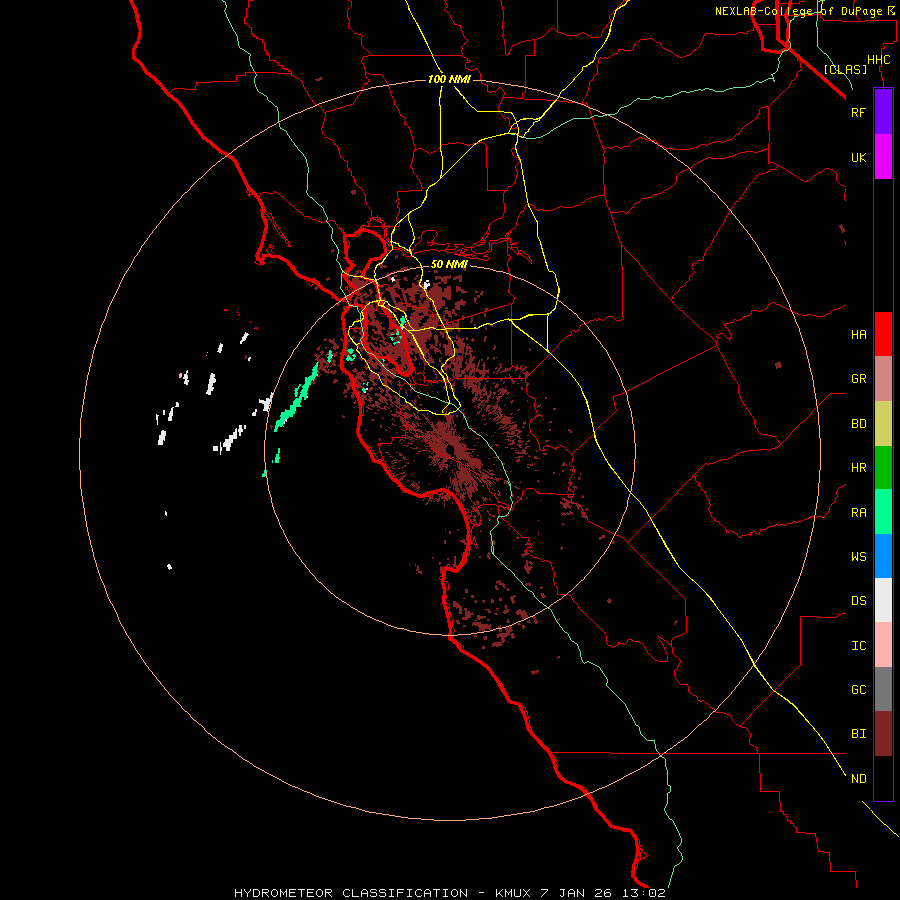Click the brown BI legend color swatch

tap(883, 734)
